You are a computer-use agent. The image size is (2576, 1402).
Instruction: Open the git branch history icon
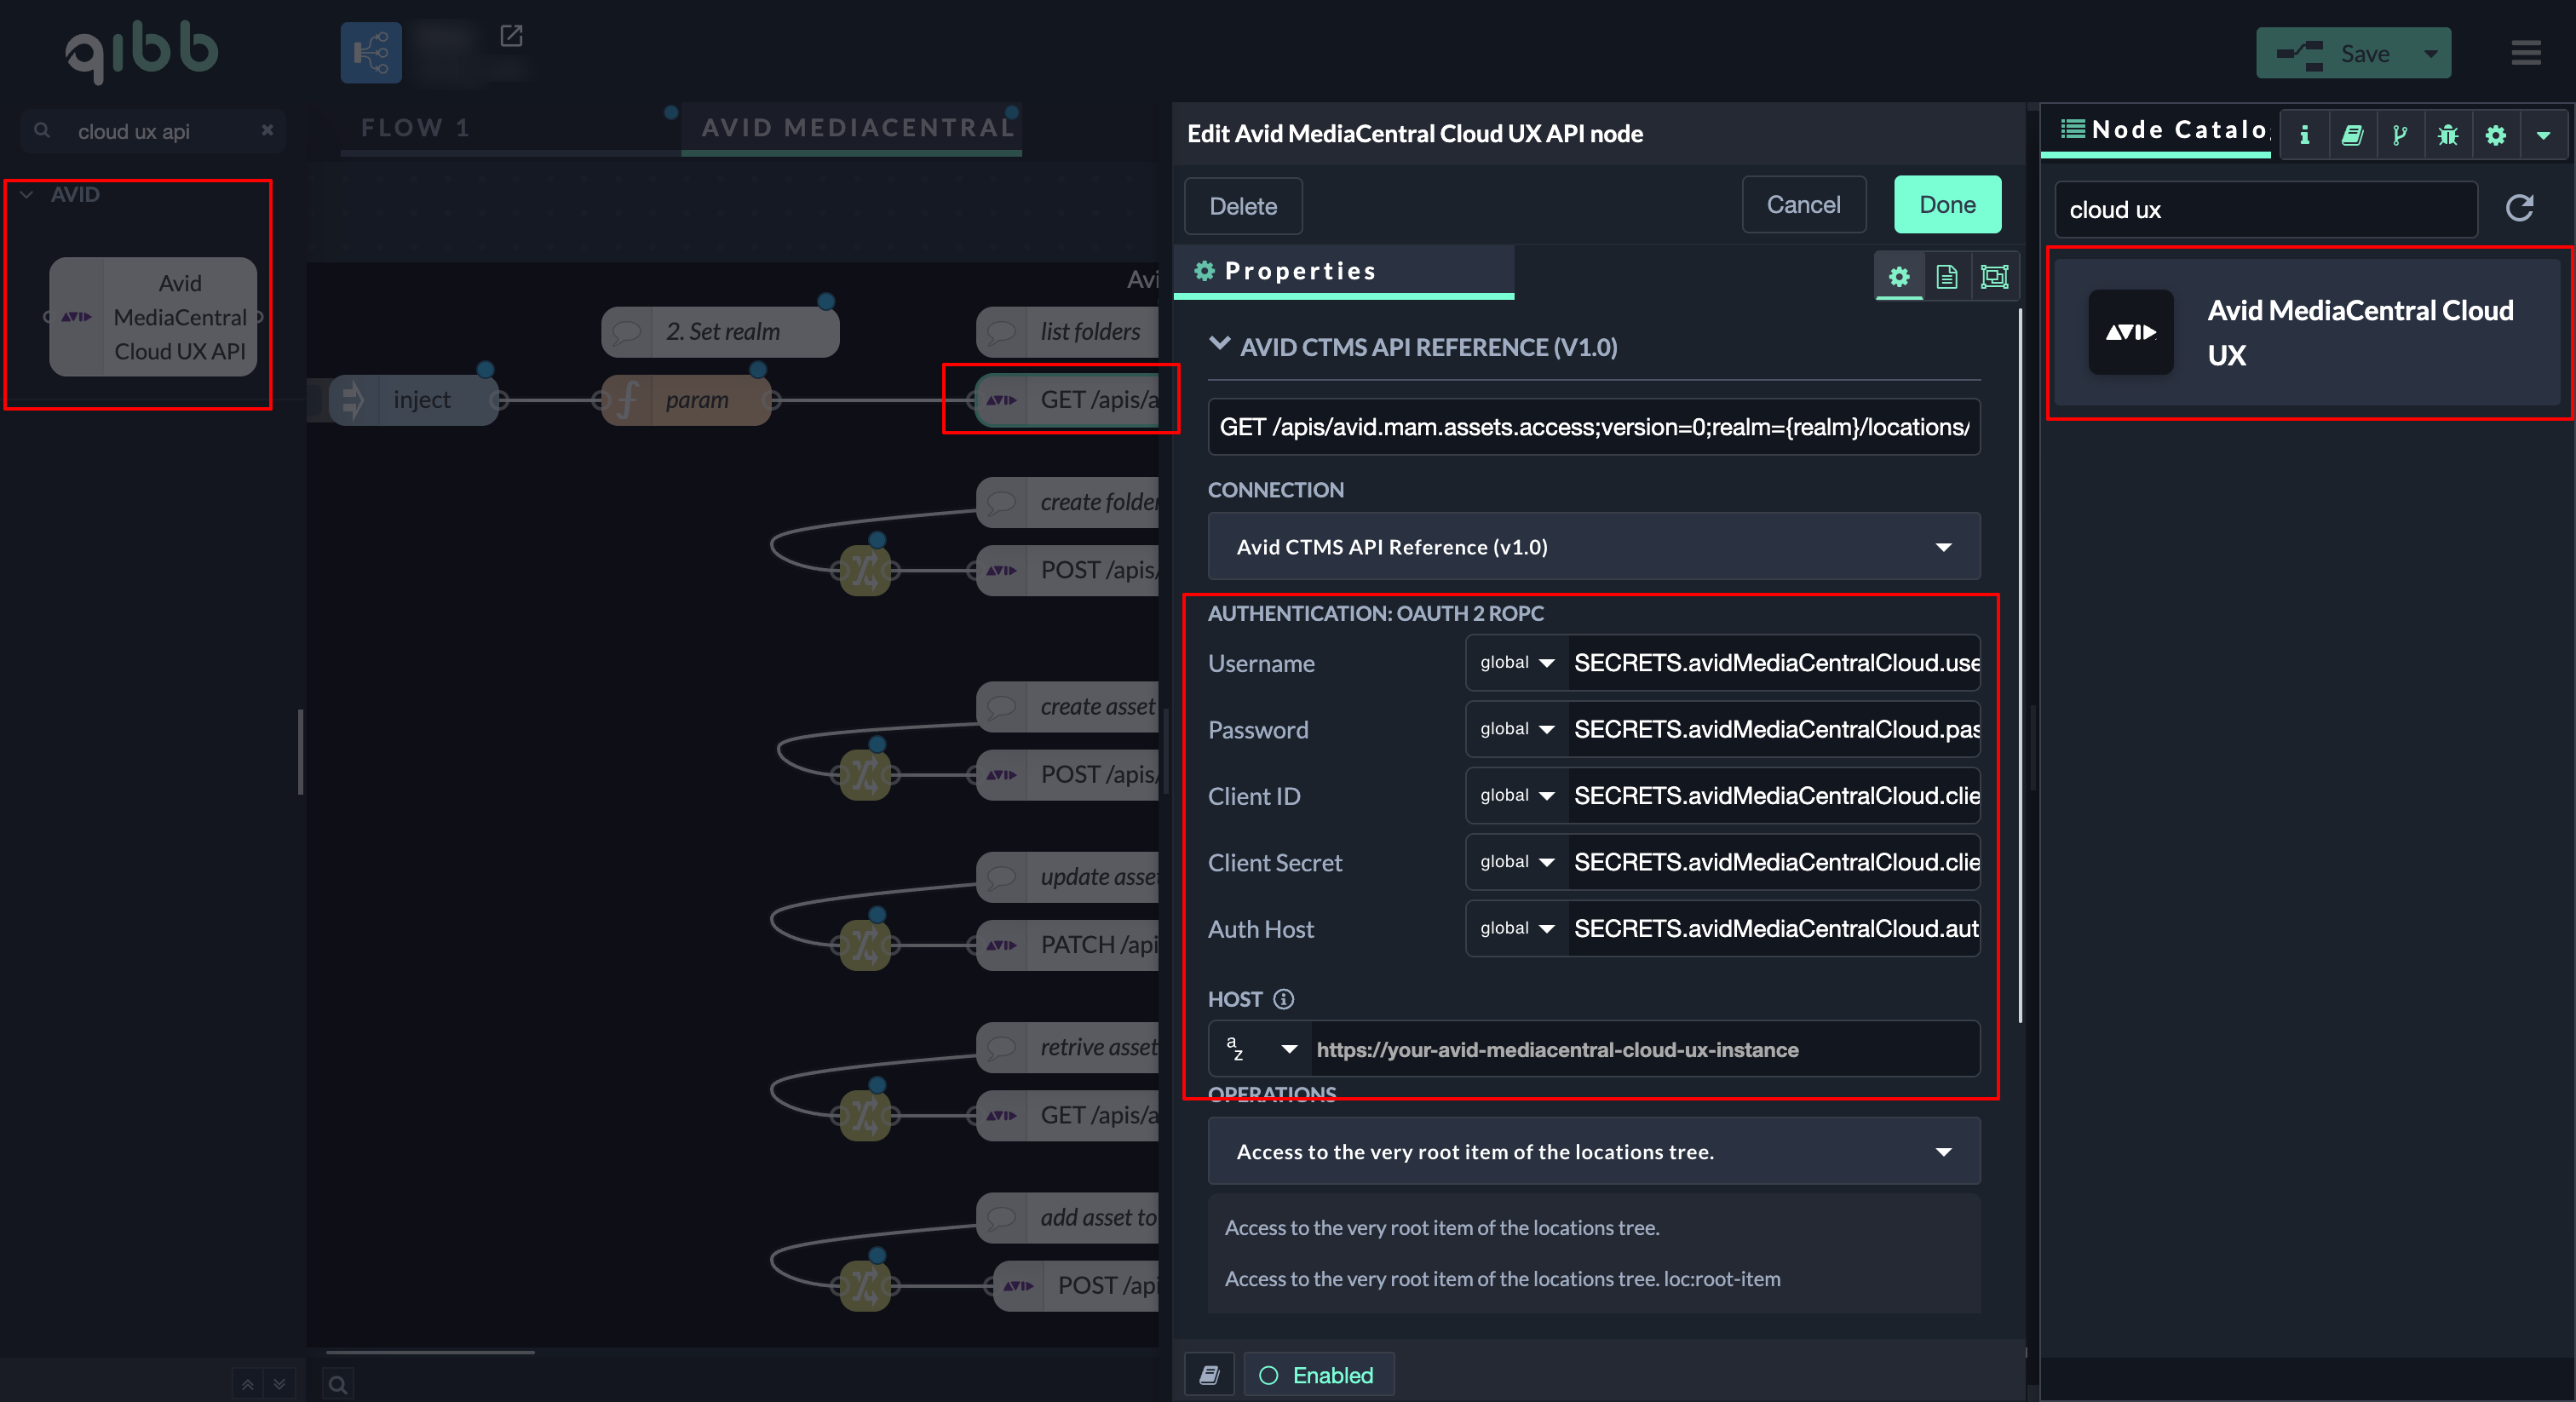point(2399,134)
